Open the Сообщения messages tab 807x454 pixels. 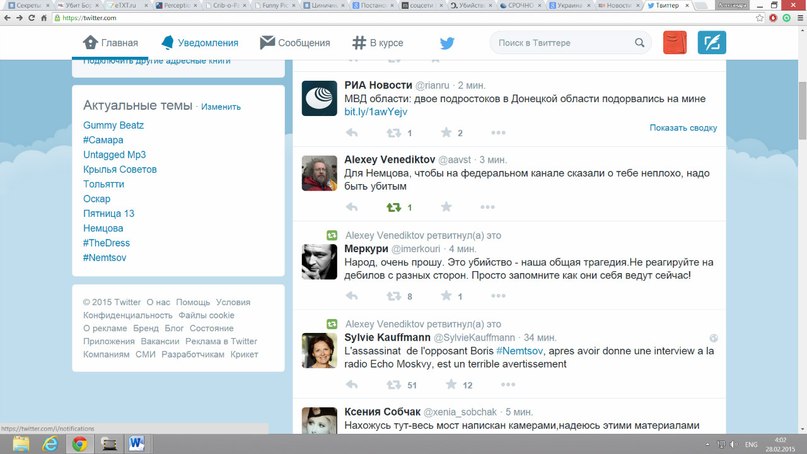click(x=295, y=43)
